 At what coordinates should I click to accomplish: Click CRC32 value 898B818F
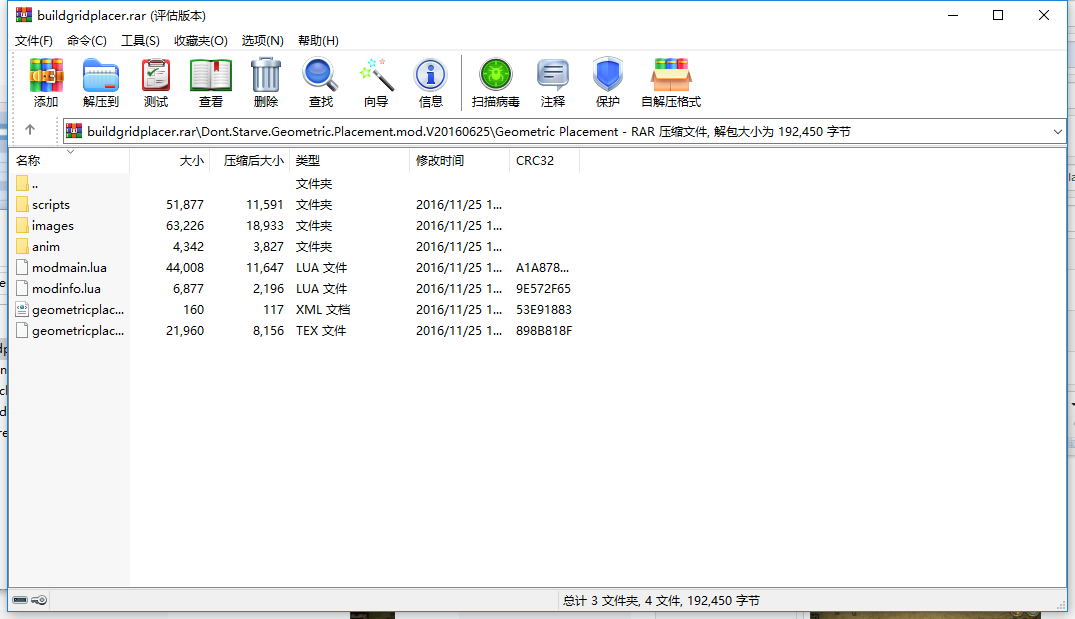[x=544, y=330]
